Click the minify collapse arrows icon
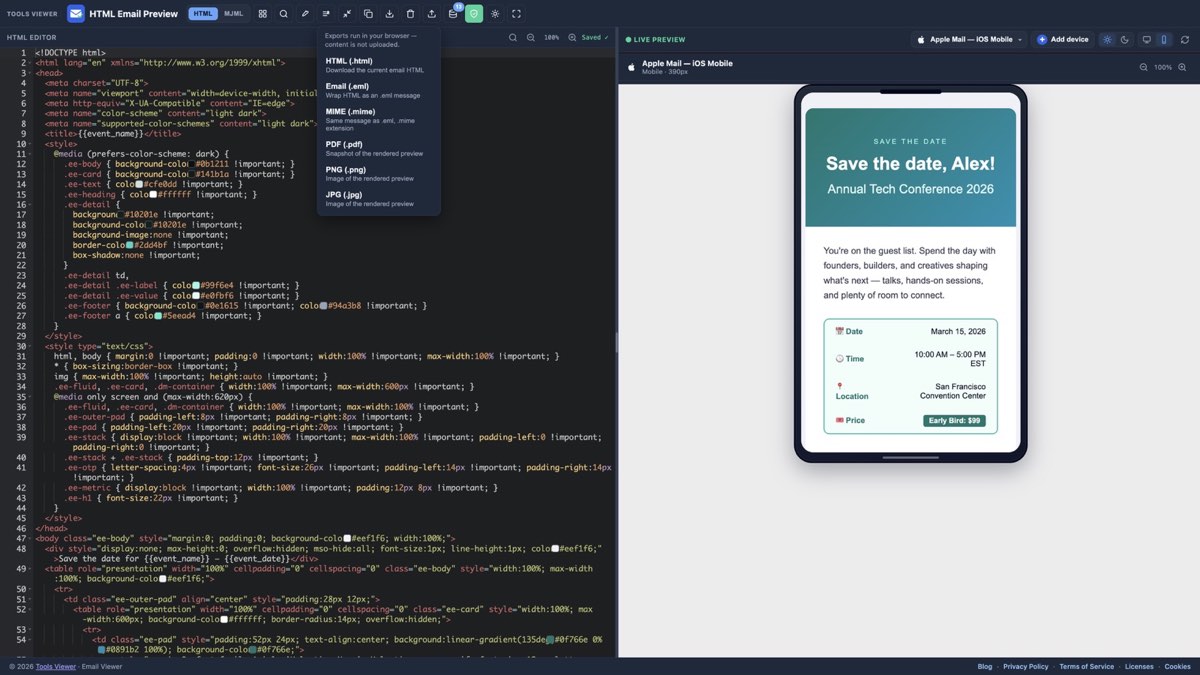The image size is (1200, 675). 347,14
